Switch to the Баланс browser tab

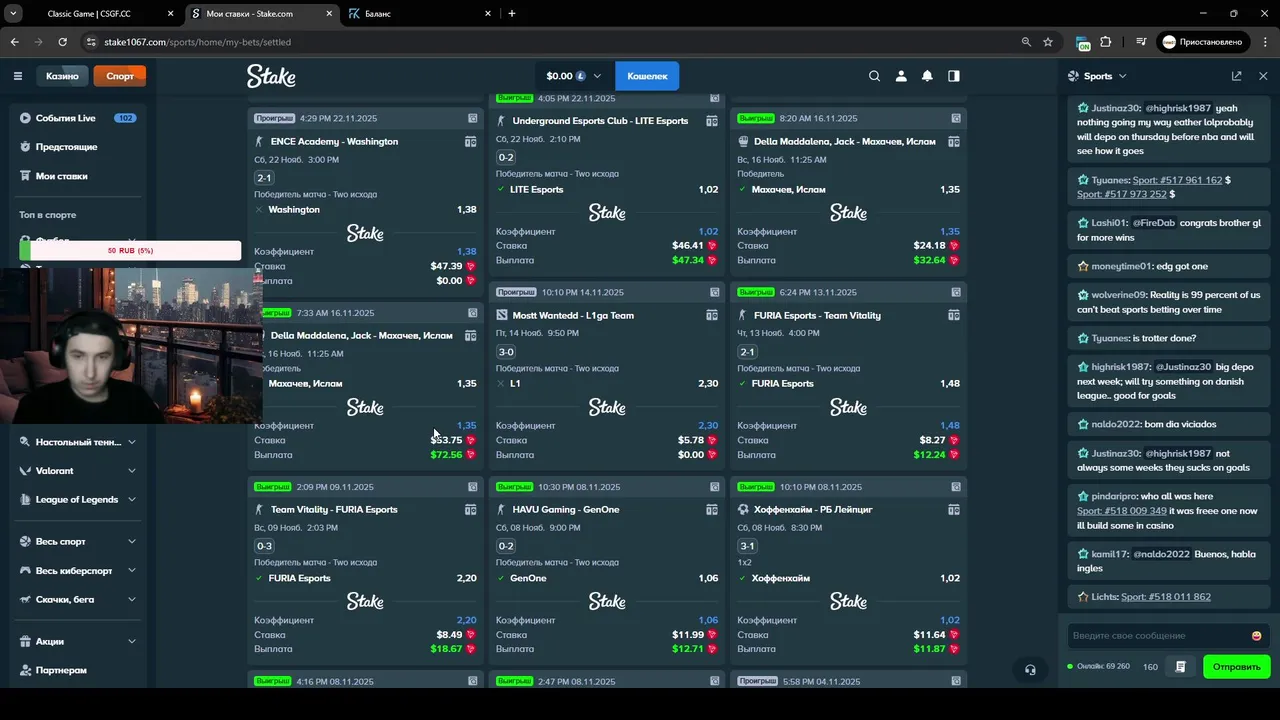(x=420, y=14)
